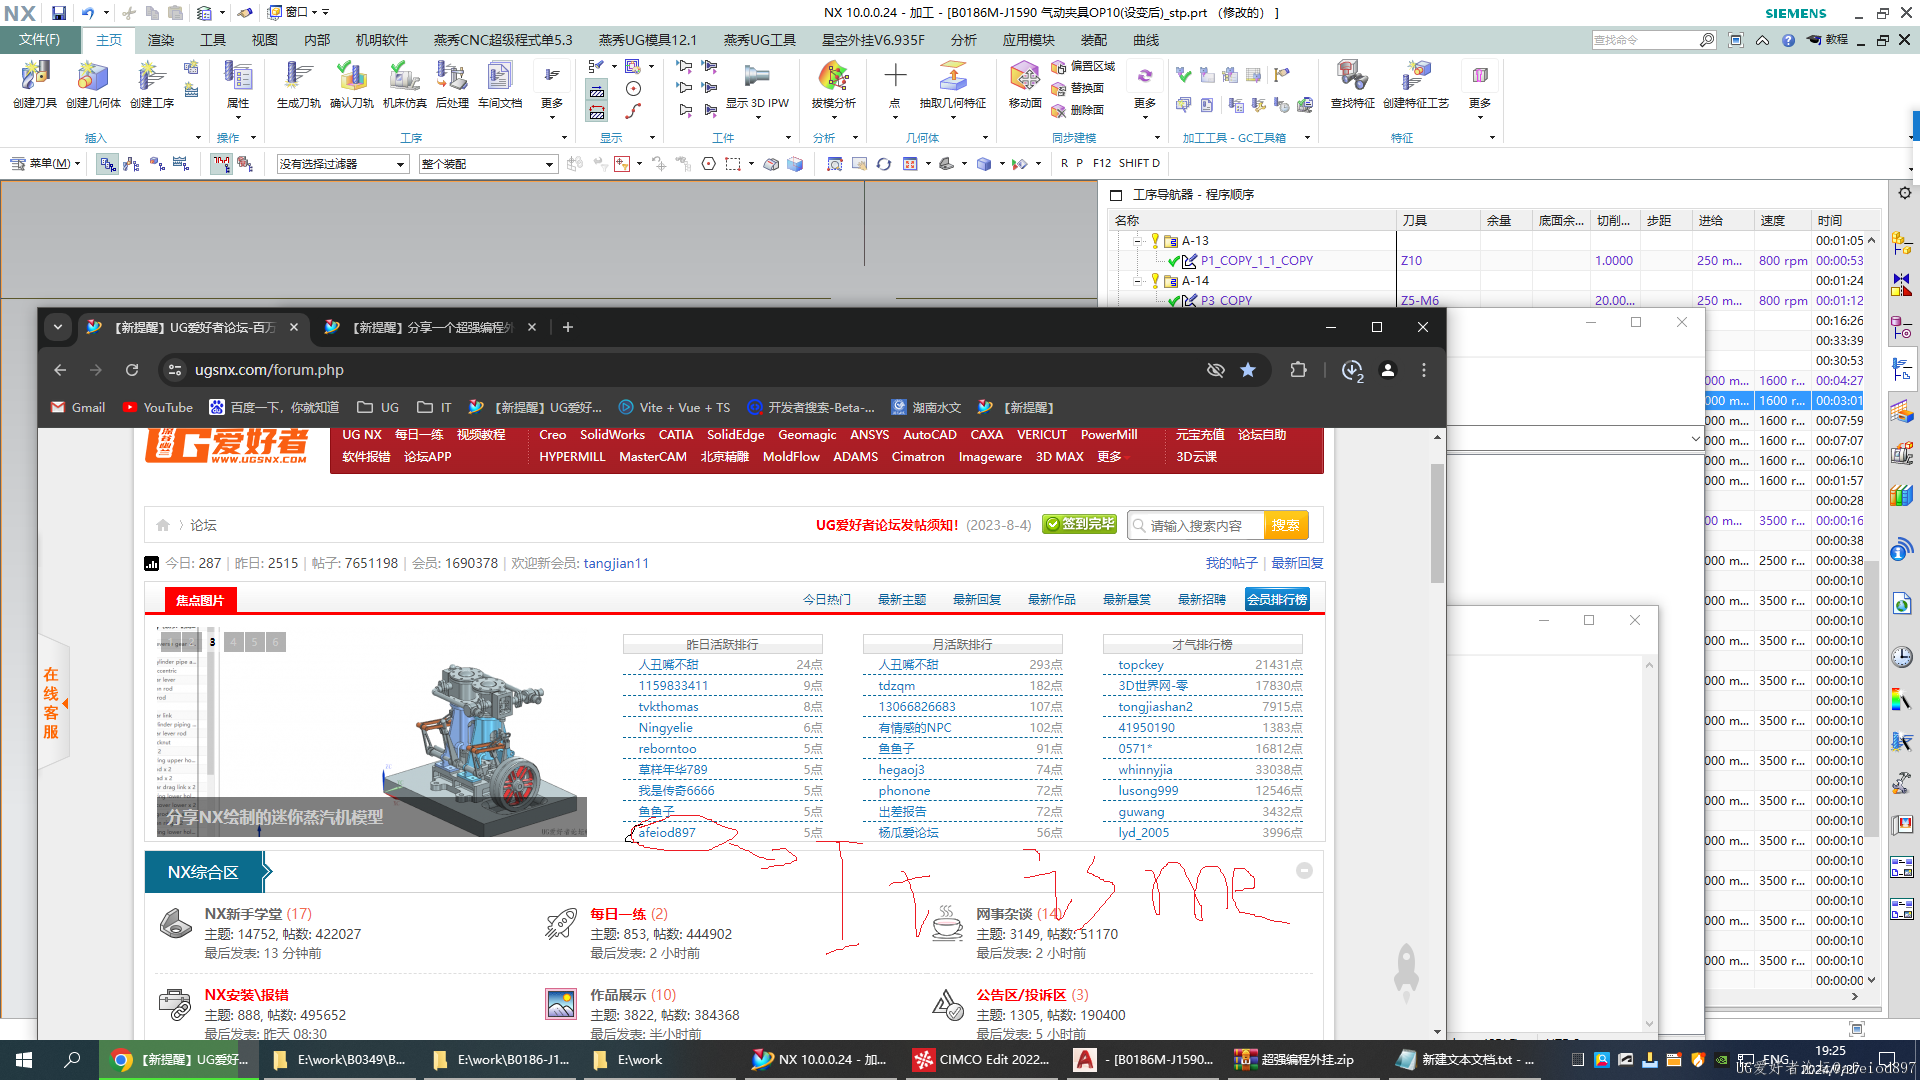This screenshot has height=1080, width=1920.
Task: Collapse the A-13 program group node
Action: pos(1138,241)
